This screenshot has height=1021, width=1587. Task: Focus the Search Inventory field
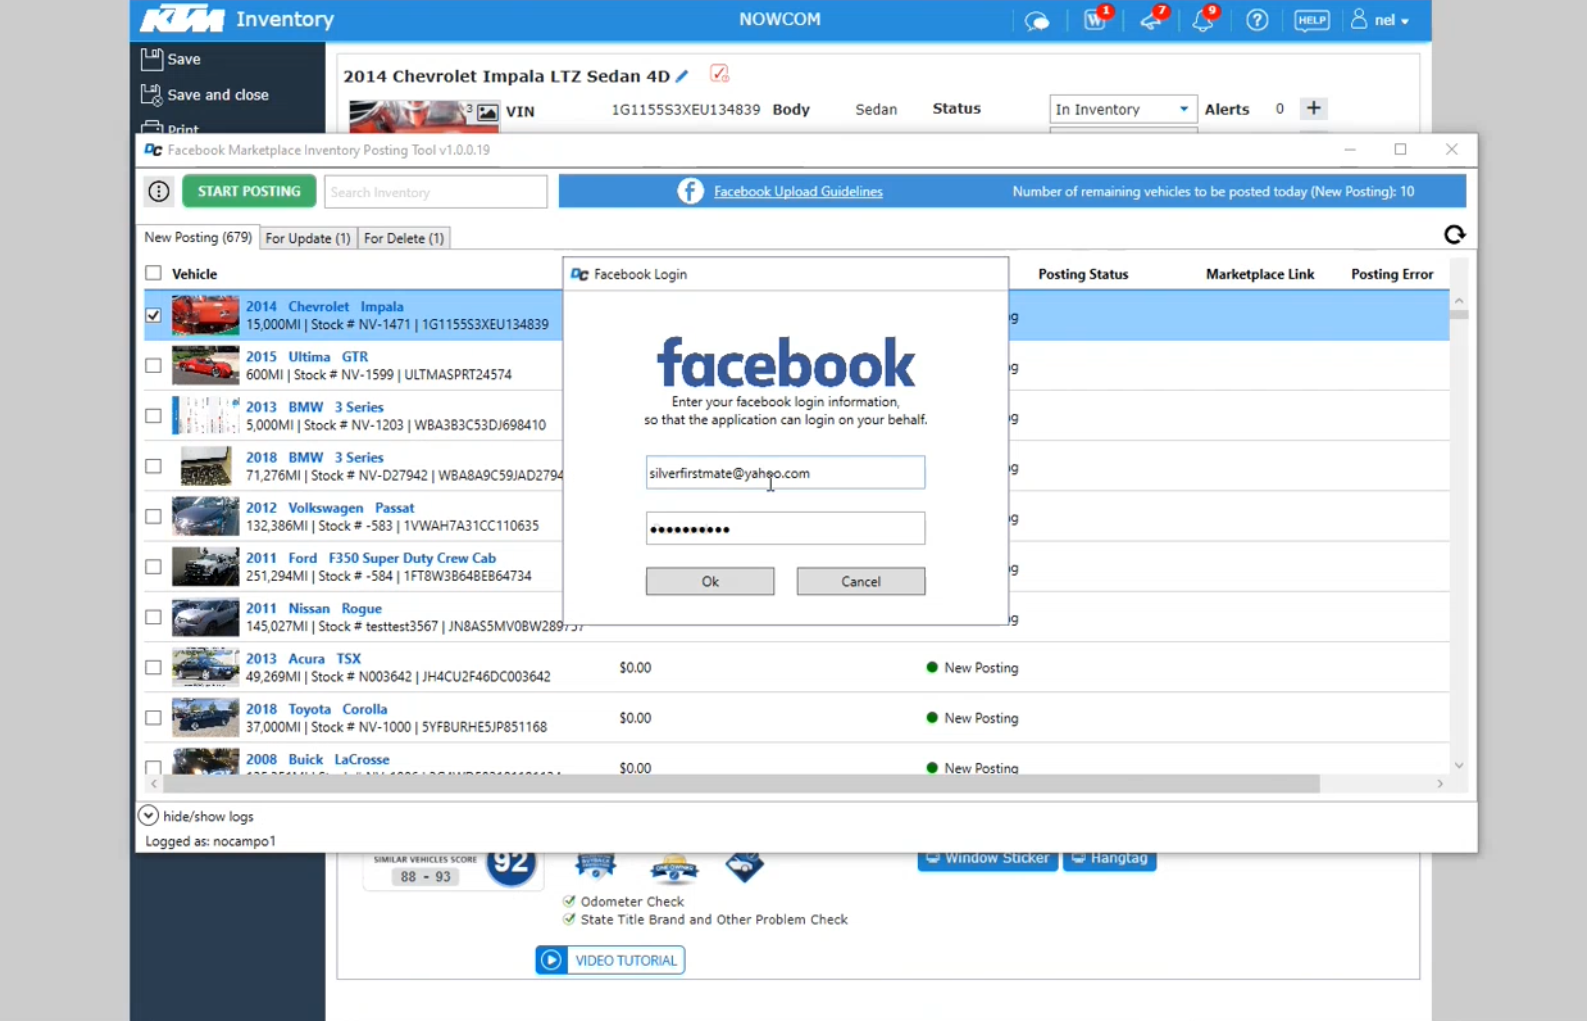click(x=435, y=192)
